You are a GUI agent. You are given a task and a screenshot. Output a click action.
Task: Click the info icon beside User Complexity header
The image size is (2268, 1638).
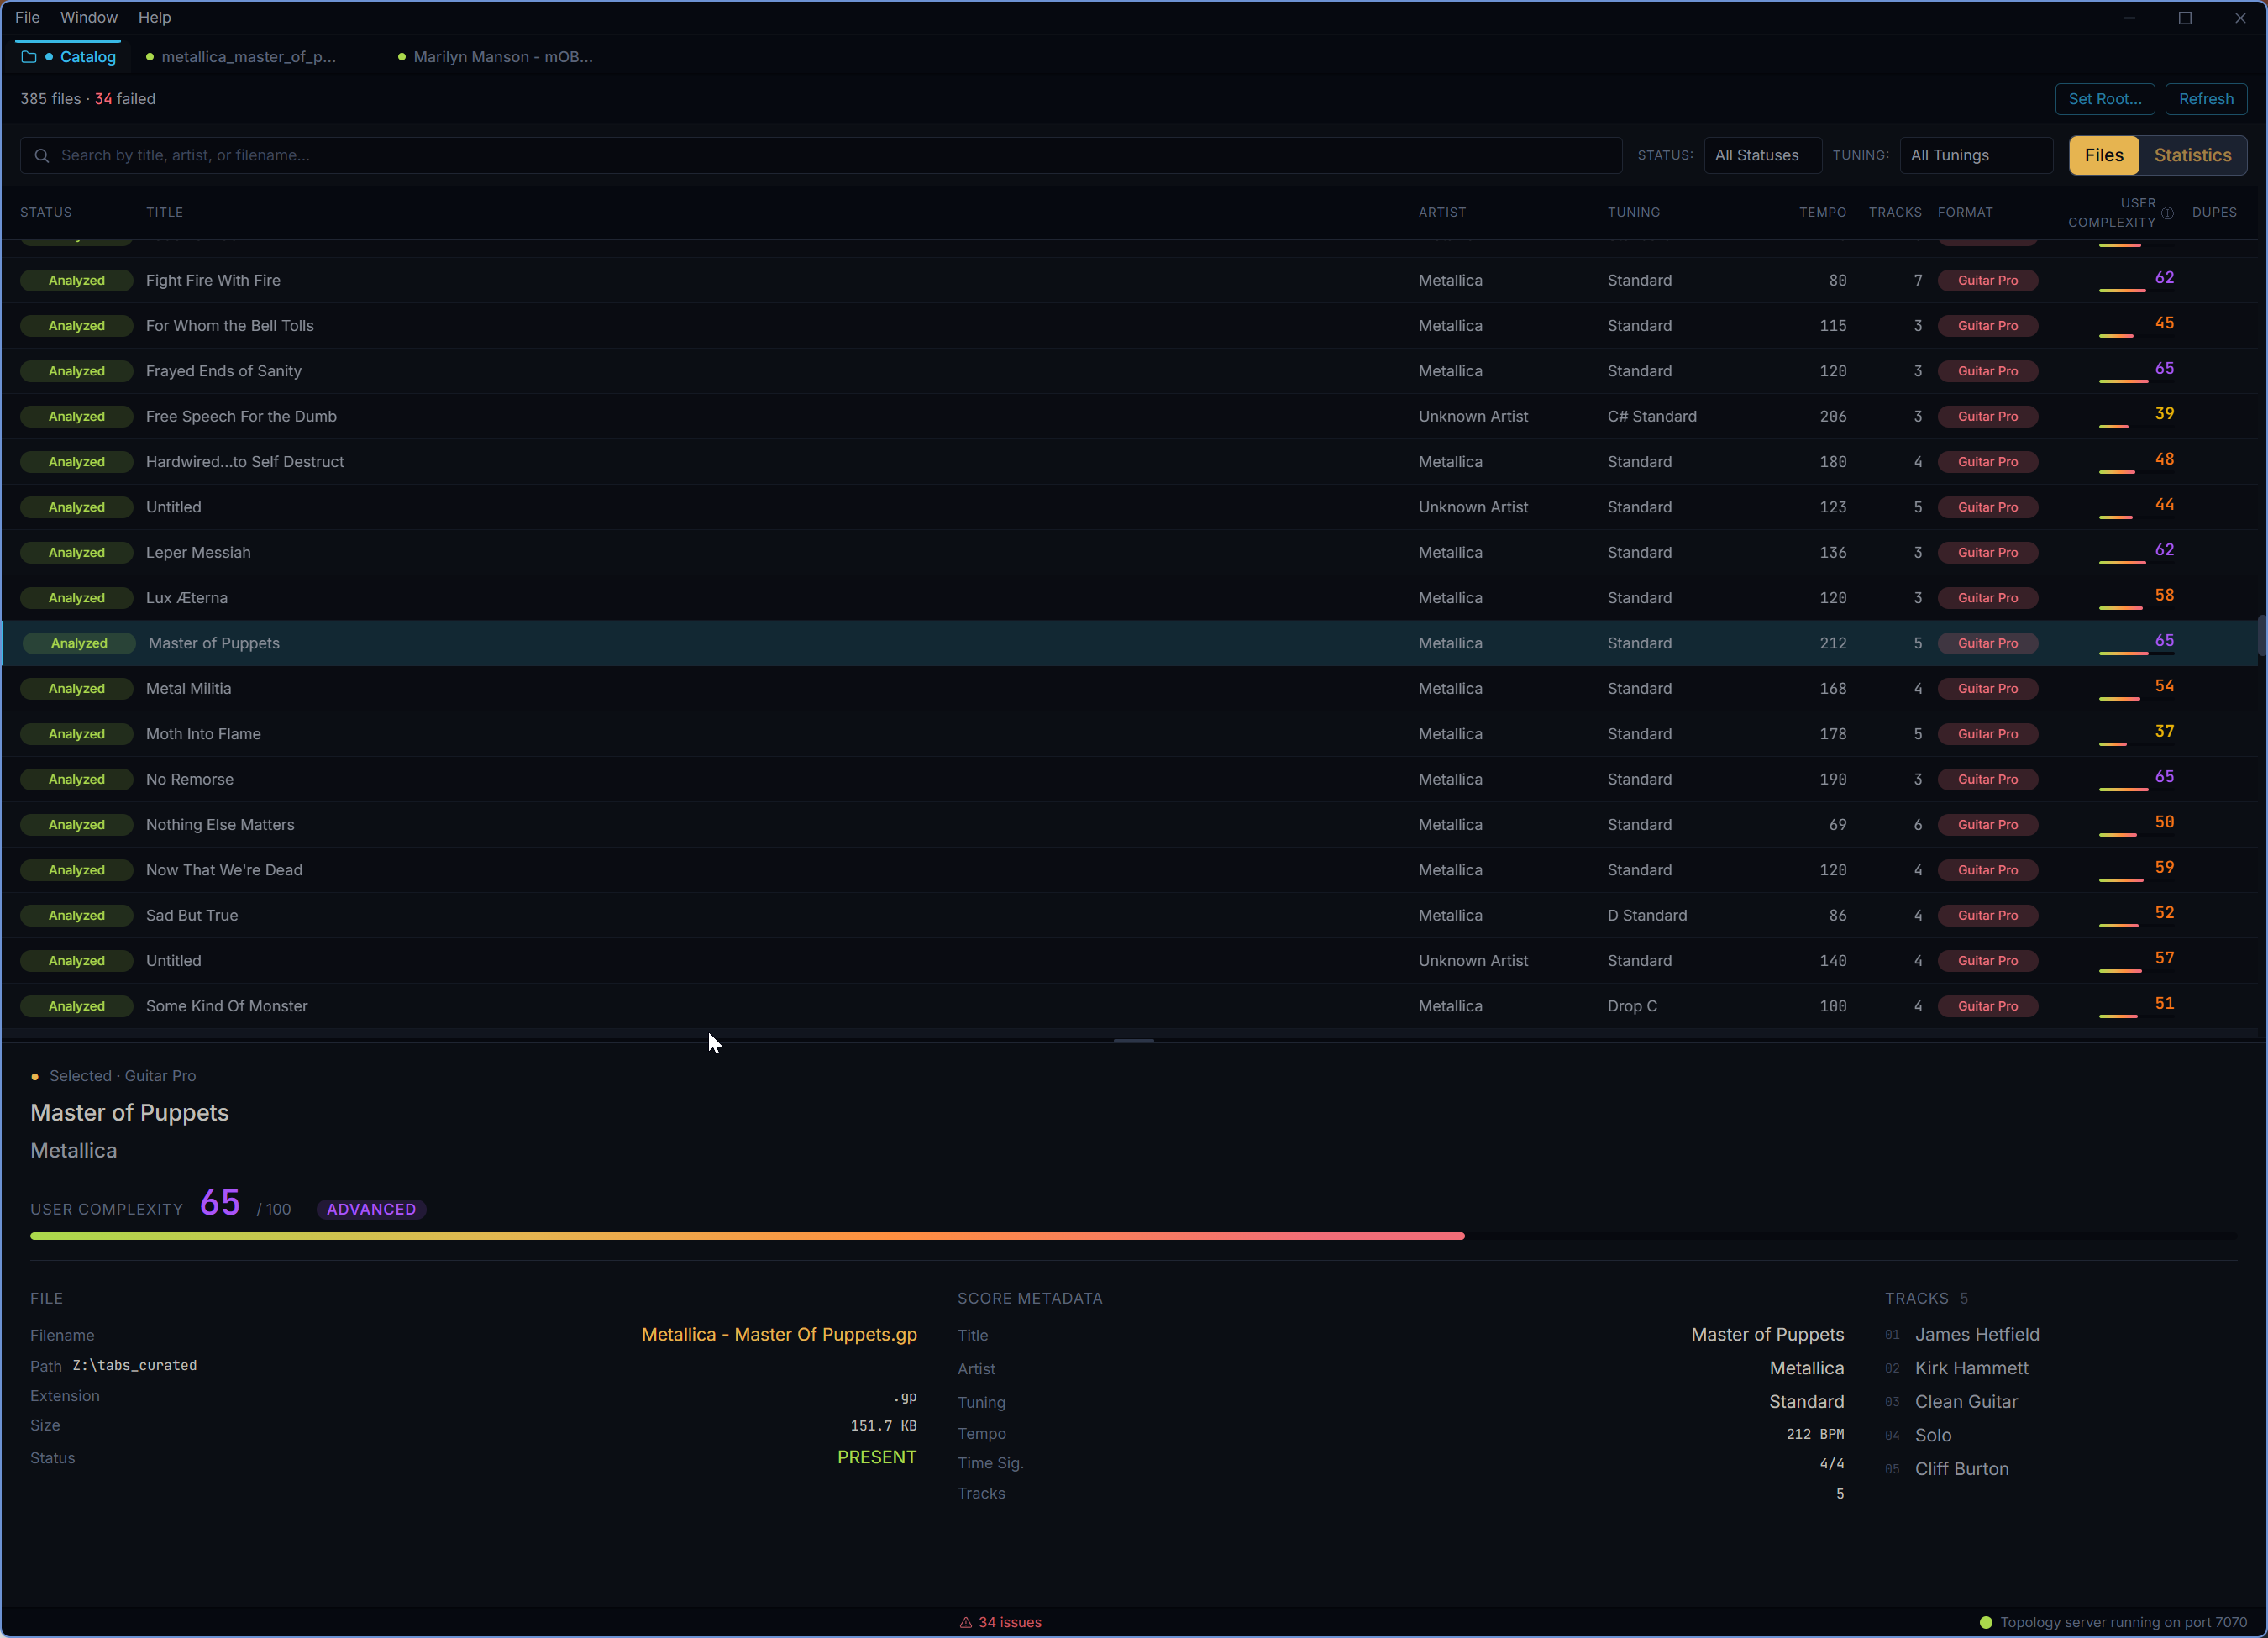point(2167,213)
